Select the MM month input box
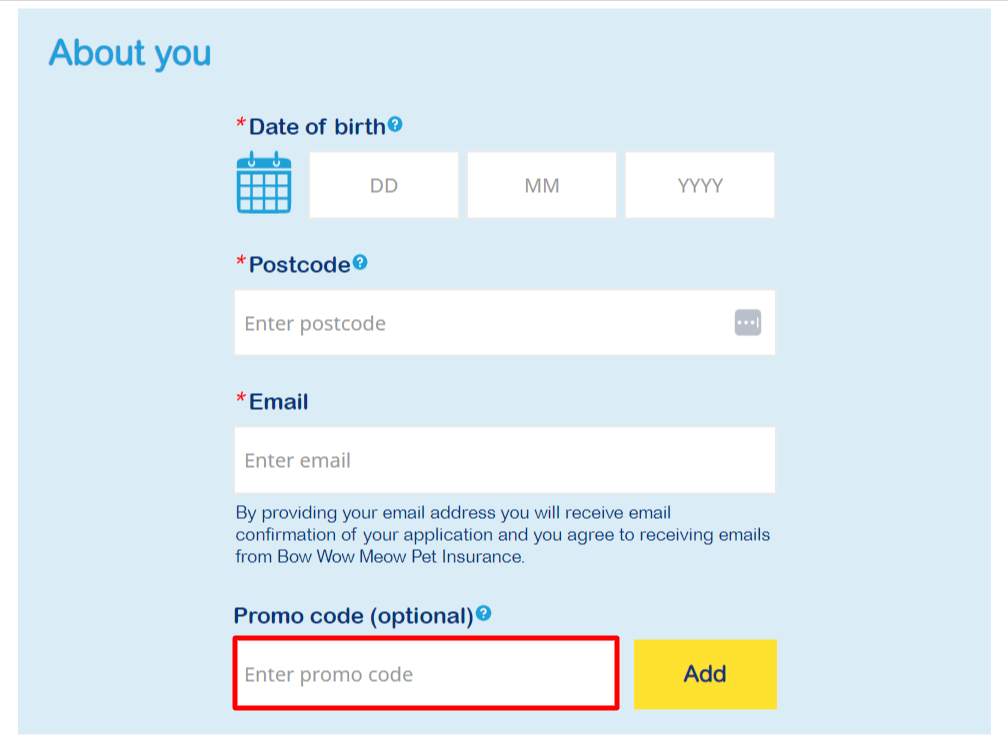Image resolution: width=1008 pixels, height=741 pixels. tap(542, 185)
